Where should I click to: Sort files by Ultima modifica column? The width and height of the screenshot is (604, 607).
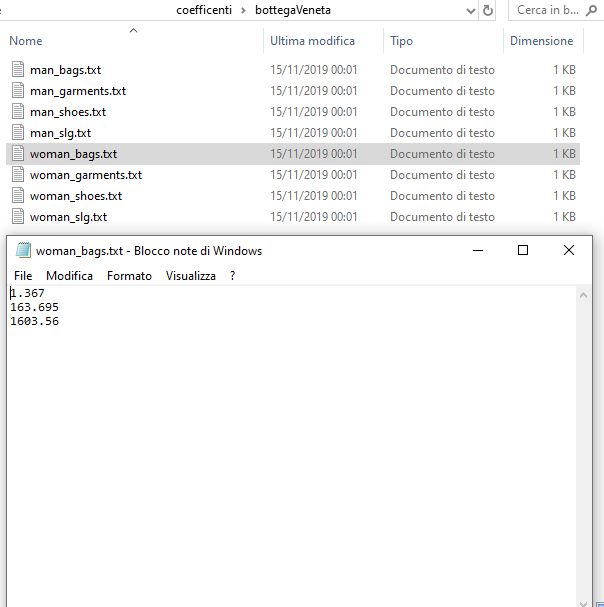(312, 41)
